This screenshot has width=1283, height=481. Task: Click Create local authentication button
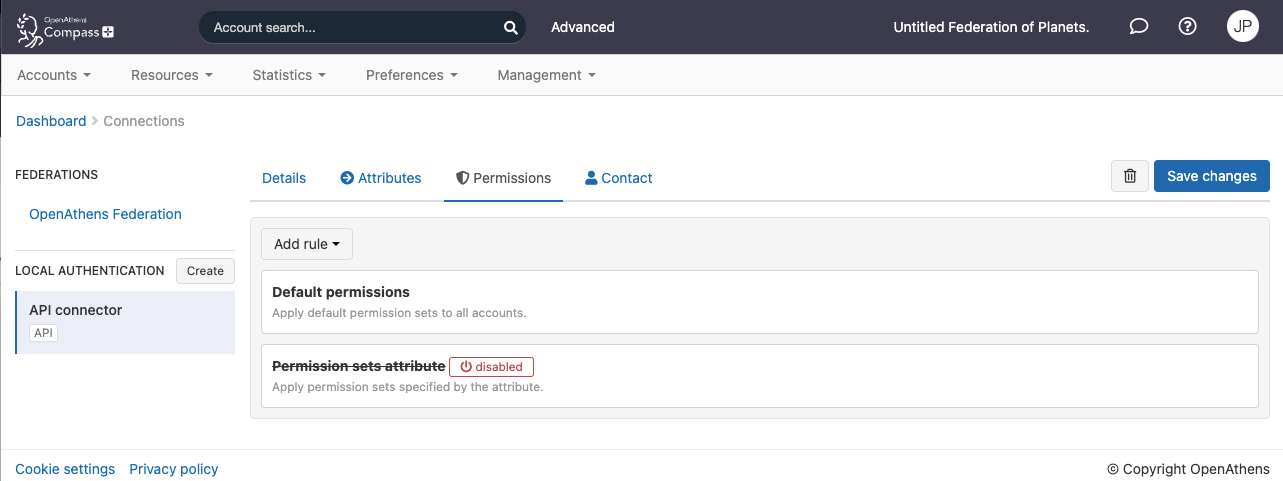tap(205, 271)
